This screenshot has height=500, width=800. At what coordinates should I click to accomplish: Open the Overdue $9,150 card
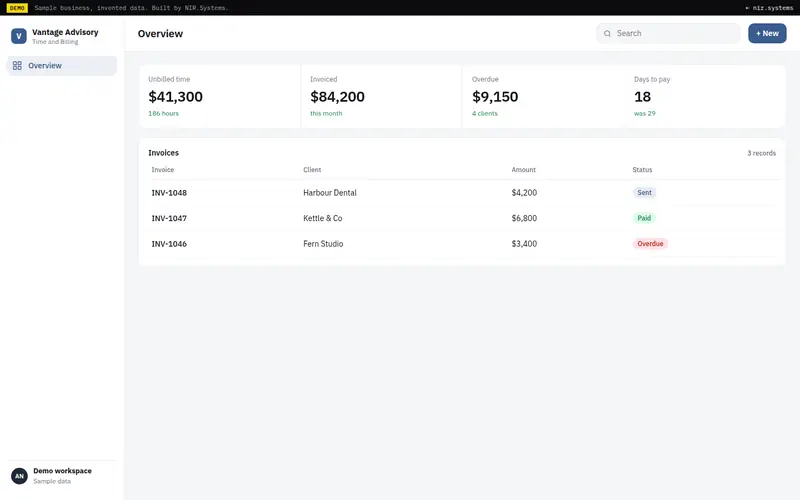pos(543,96)
